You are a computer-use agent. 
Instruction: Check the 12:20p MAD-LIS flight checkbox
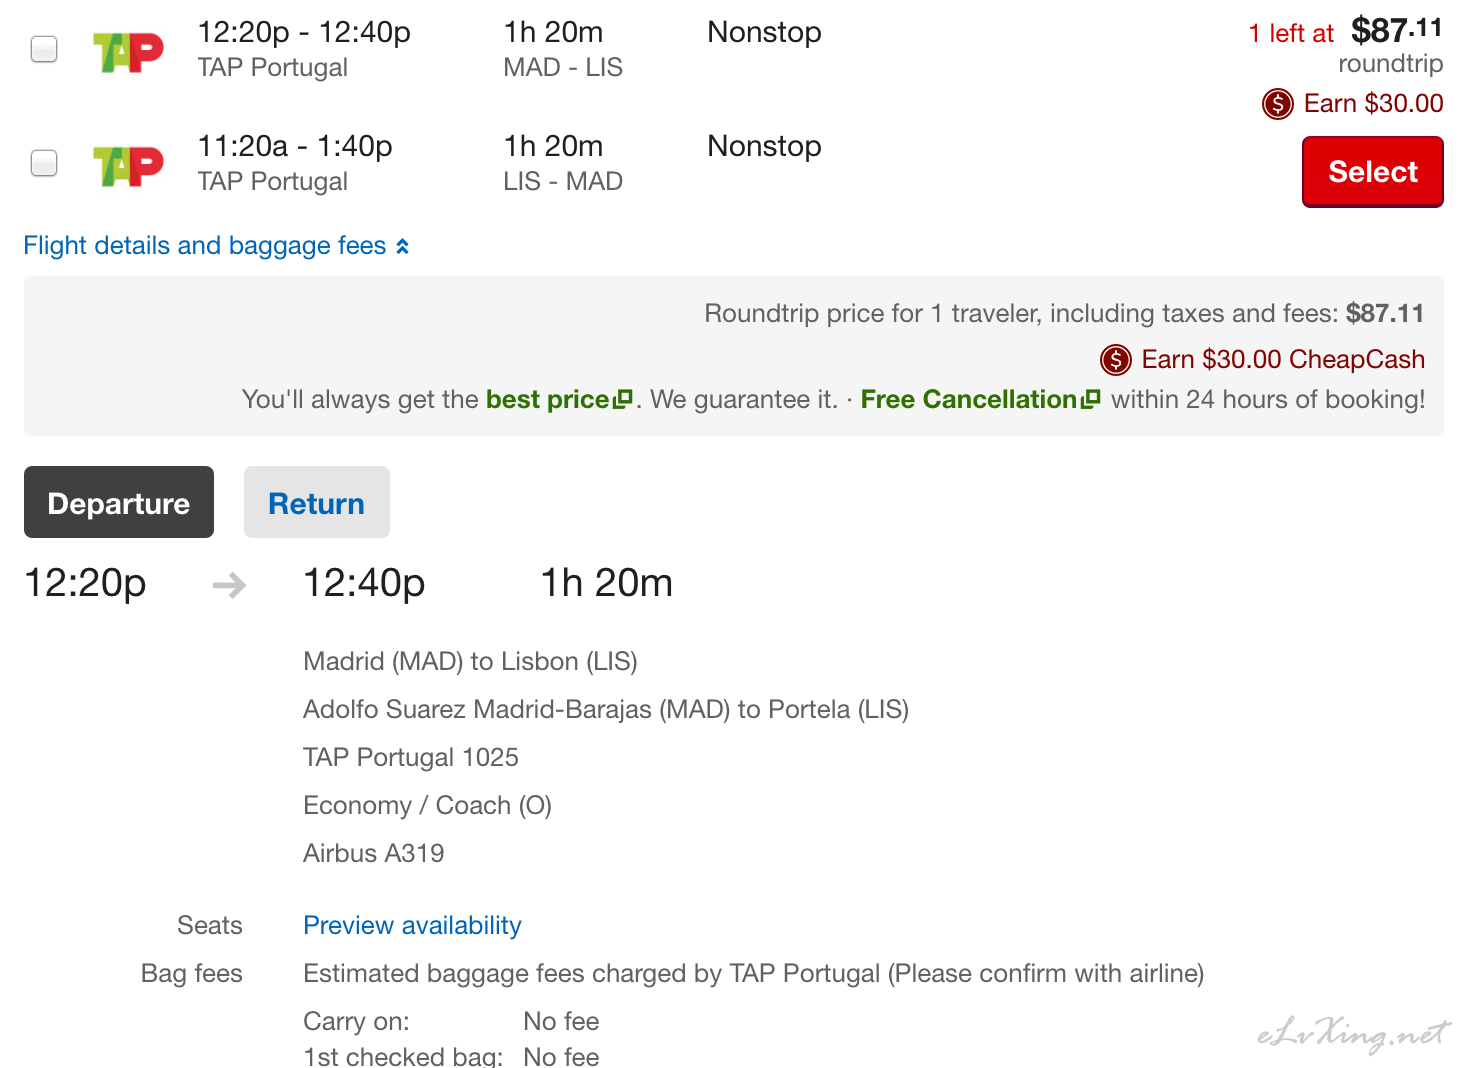[44, 49]
